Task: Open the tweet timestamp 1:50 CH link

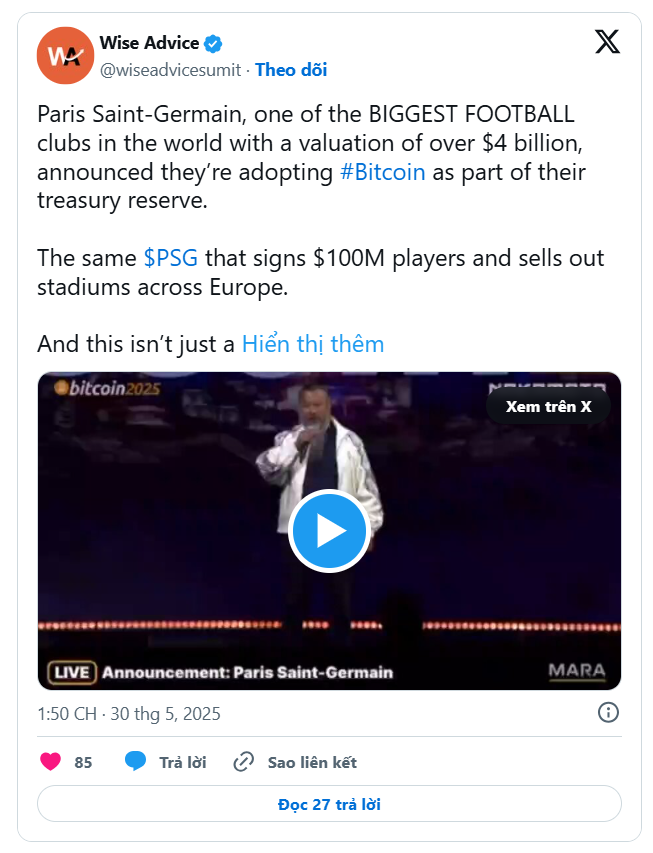Action: pyautogui.click(x=129, y=714)
